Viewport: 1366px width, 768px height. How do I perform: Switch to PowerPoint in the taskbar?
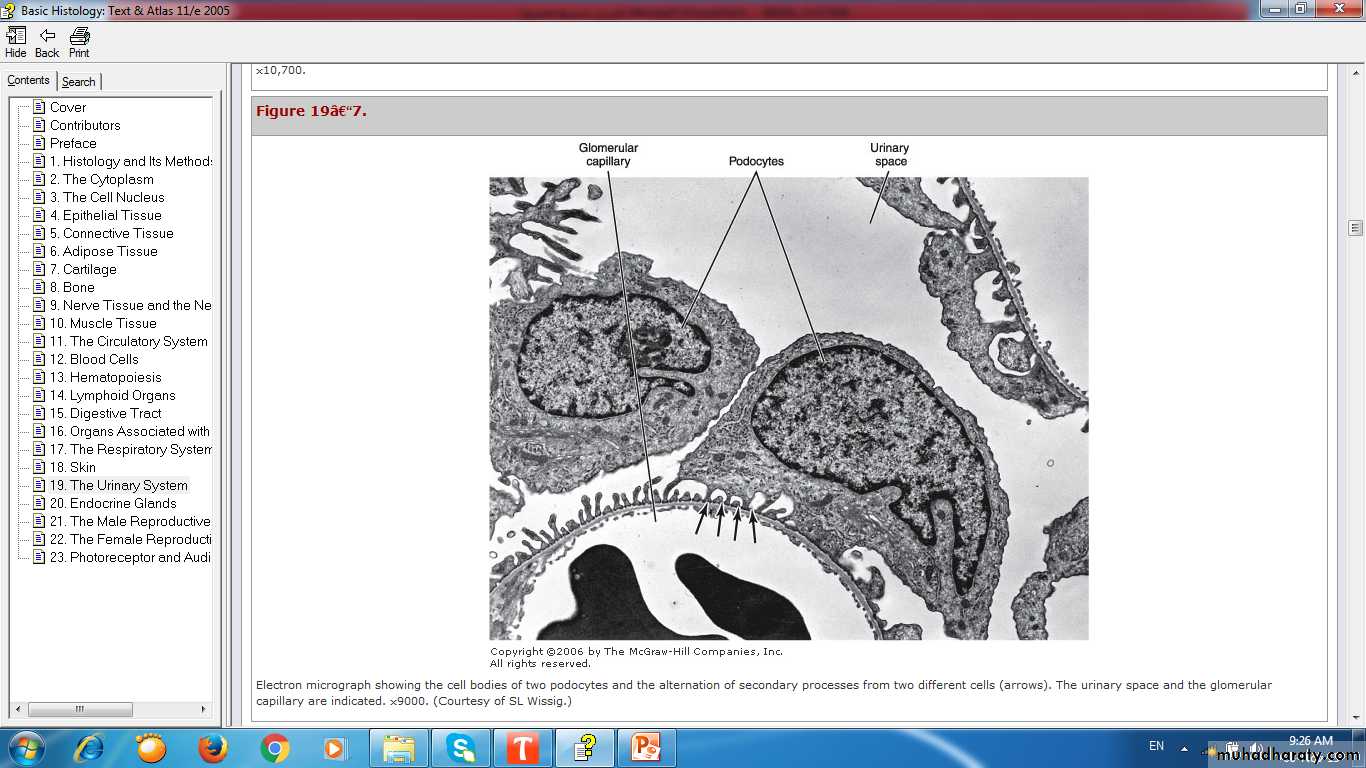point(646,748)
